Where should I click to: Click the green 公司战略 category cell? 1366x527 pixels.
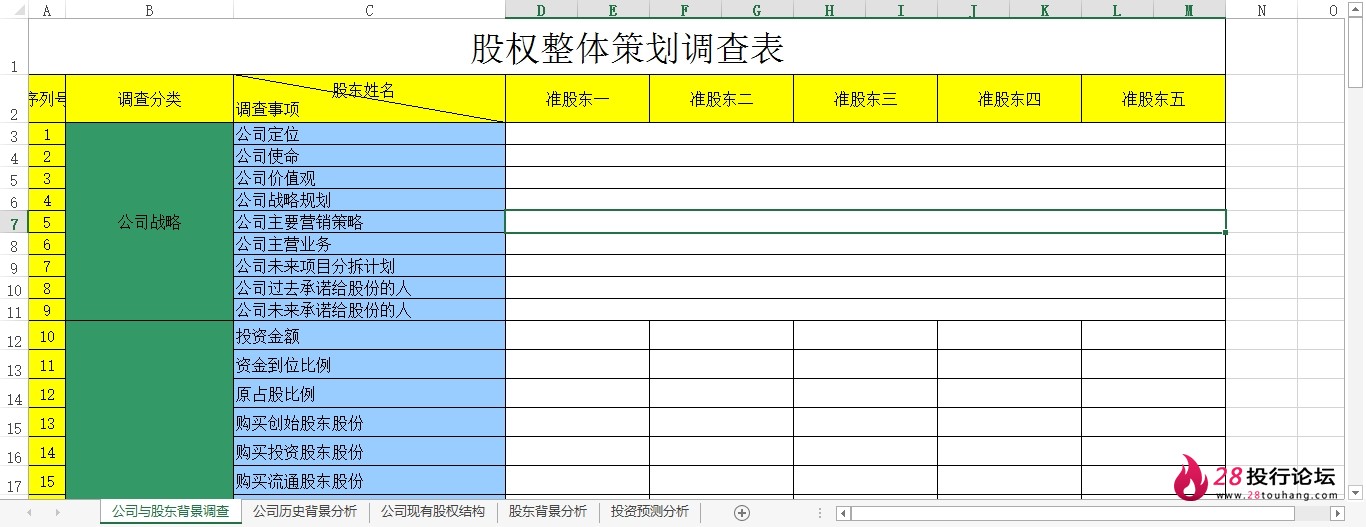click(x=150, y=222)
